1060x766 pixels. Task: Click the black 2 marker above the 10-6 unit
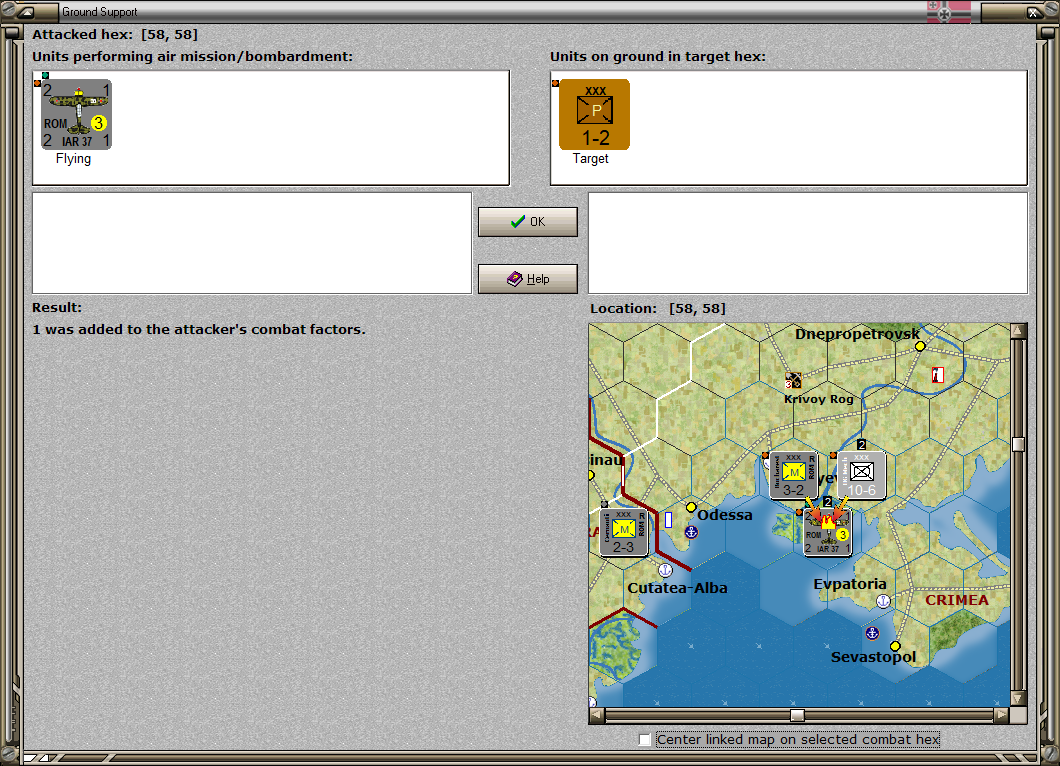[x=861, y=445]
